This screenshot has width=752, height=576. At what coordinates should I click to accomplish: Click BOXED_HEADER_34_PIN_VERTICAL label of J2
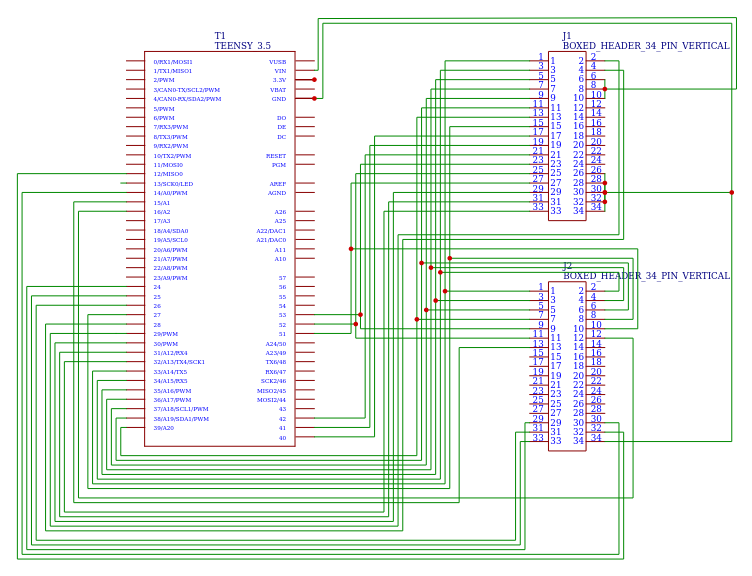tap(646, 276)
